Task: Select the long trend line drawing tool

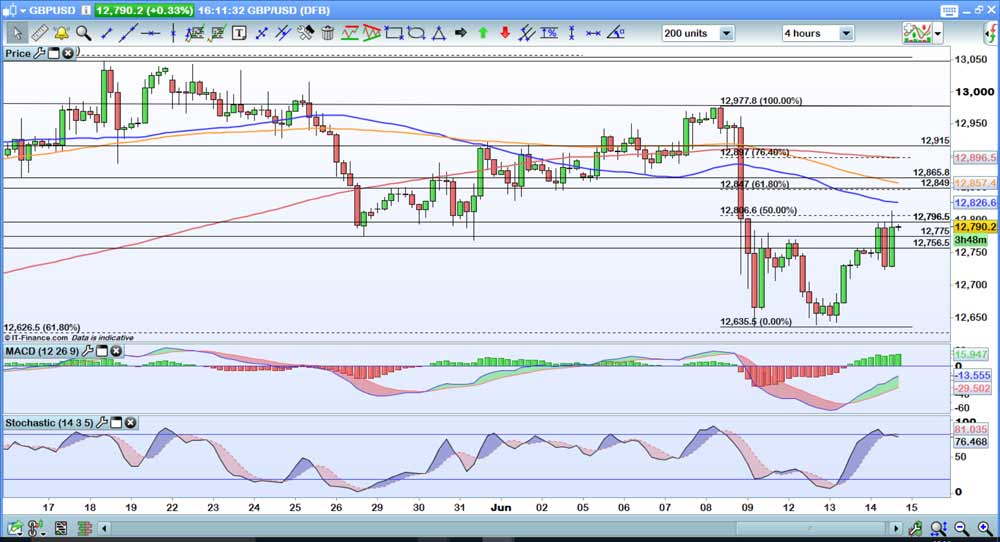Action: point(128,33)
